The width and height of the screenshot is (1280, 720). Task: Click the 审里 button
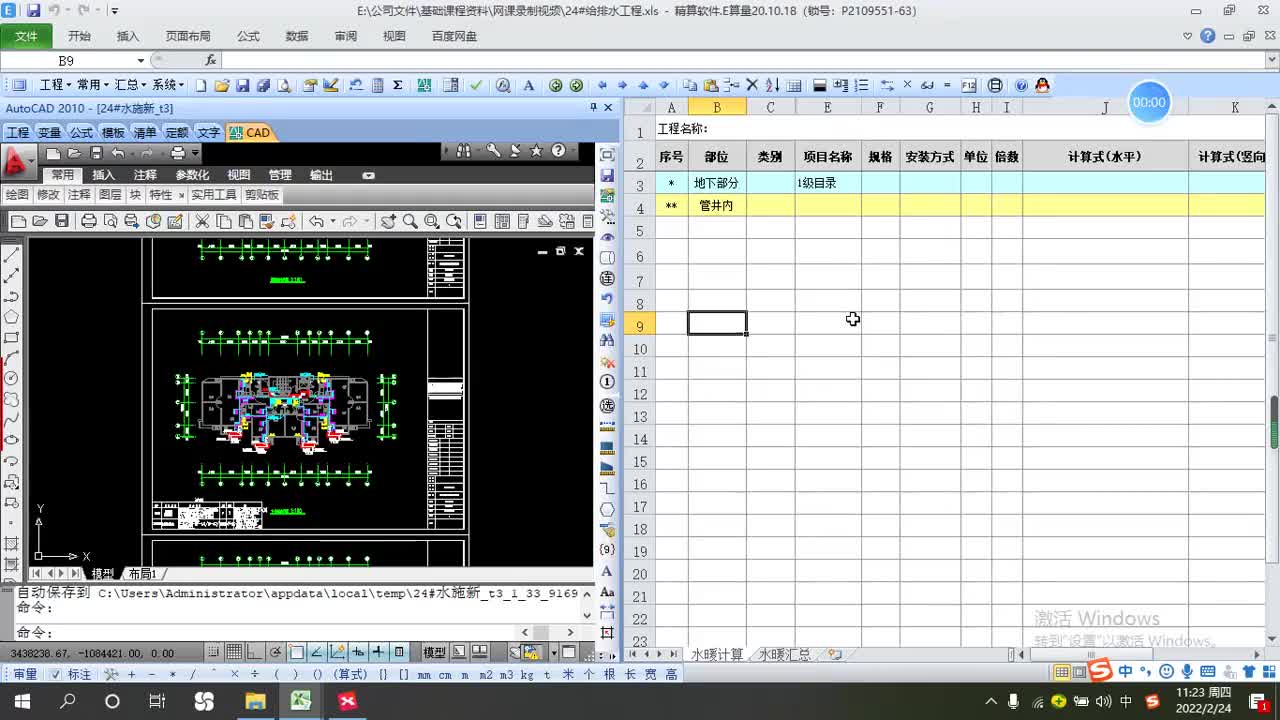[x=23, y=674]
